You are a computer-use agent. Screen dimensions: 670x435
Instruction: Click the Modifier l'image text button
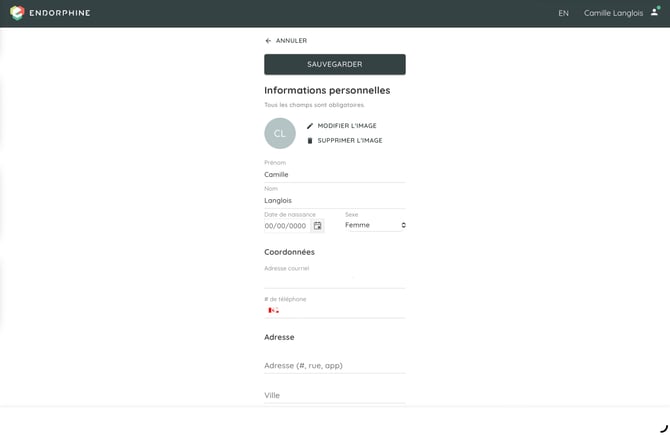click(x=347, y=126)
